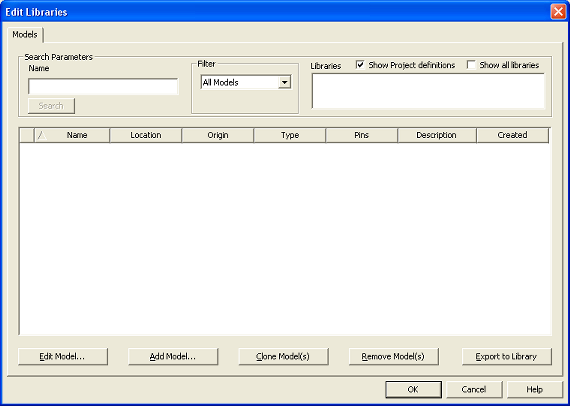Click the Edit Model button

(63, 357)
